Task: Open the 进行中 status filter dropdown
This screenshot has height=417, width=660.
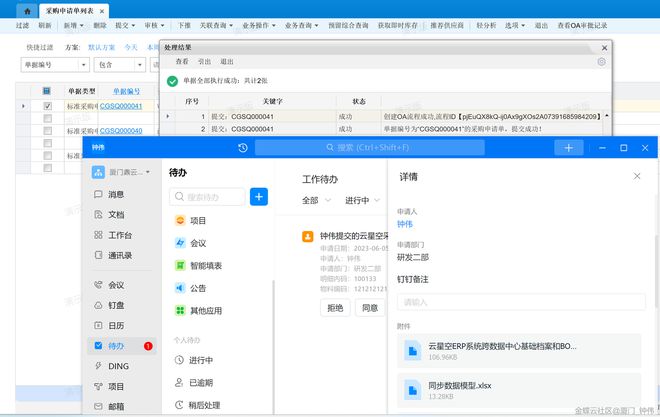Action: [x=362, y=200]
